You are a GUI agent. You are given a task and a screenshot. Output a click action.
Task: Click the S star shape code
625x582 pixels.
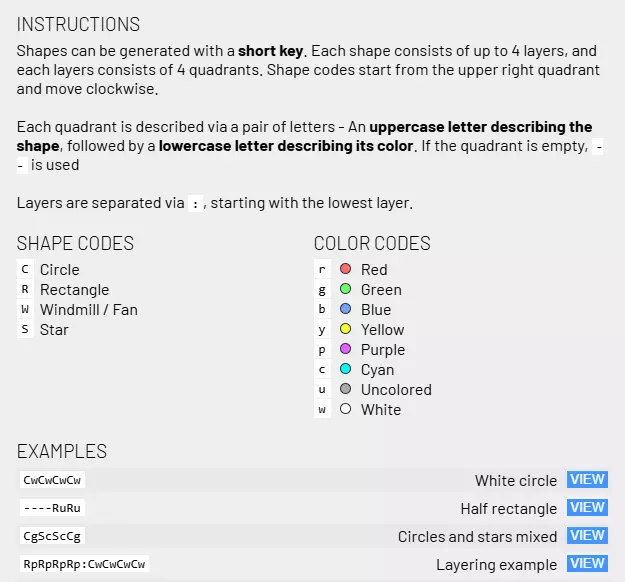tap(26, 330)
